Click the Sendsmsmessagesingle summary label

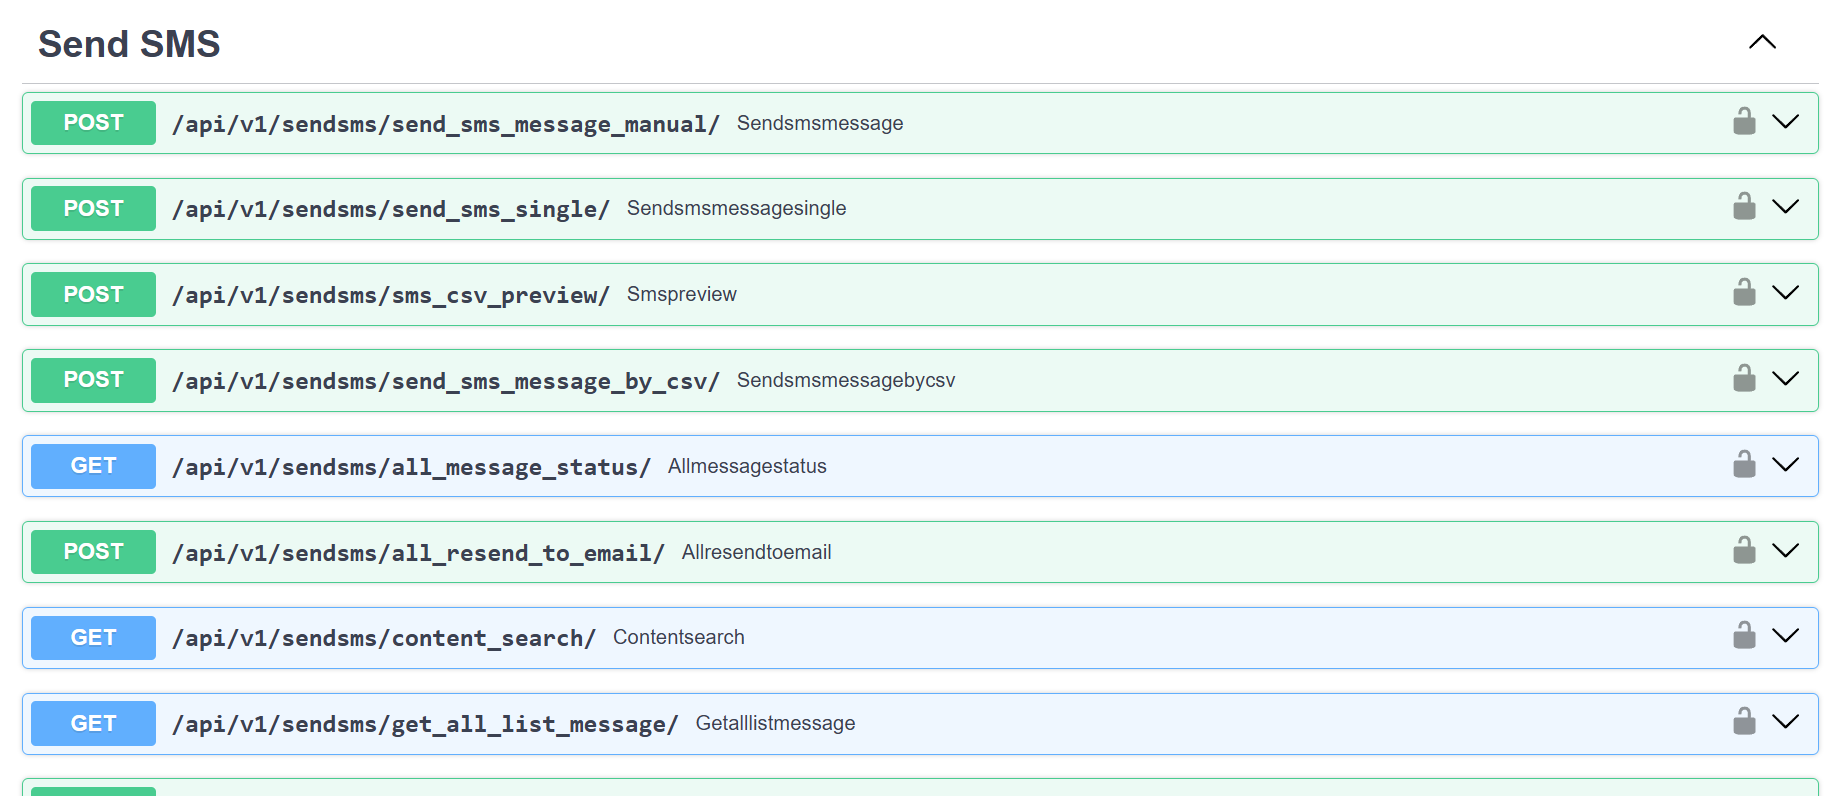(x=736, y=208)
